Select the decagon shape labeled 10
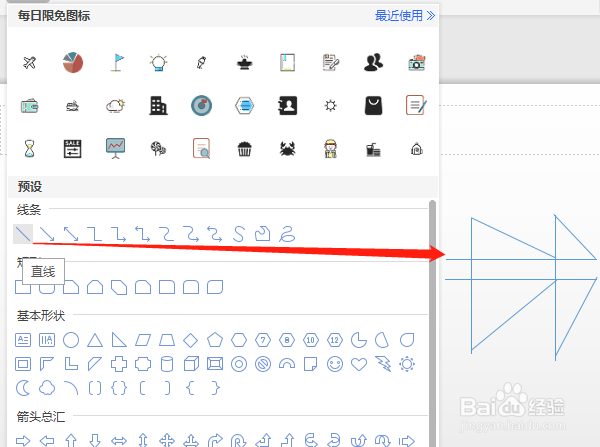This screenshot has width=600, height=447. pyautogui.click(x=311, y=340)
